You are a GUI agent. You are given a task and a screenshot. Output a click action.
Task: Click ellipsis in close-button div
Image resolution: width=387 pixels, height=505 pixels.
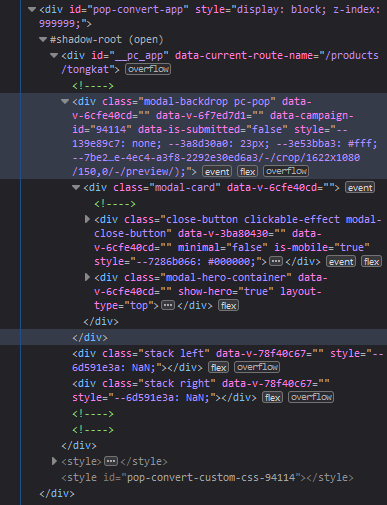pyautogui.click(x=276, y=261)
